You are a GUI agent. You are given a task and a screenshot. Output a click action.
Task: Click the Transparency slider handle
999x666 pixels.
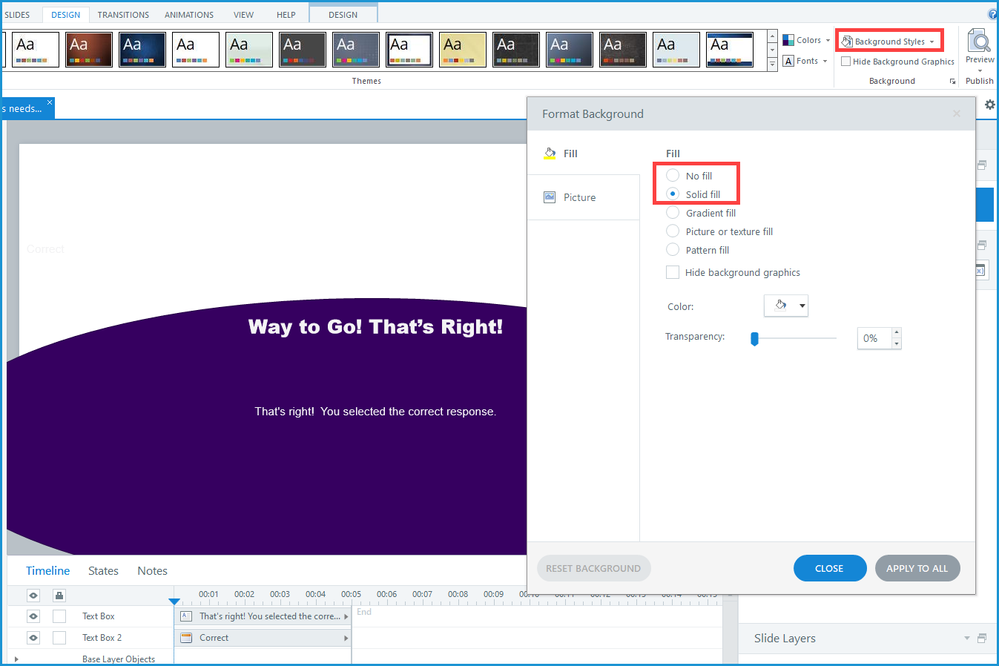pos(754,339)
